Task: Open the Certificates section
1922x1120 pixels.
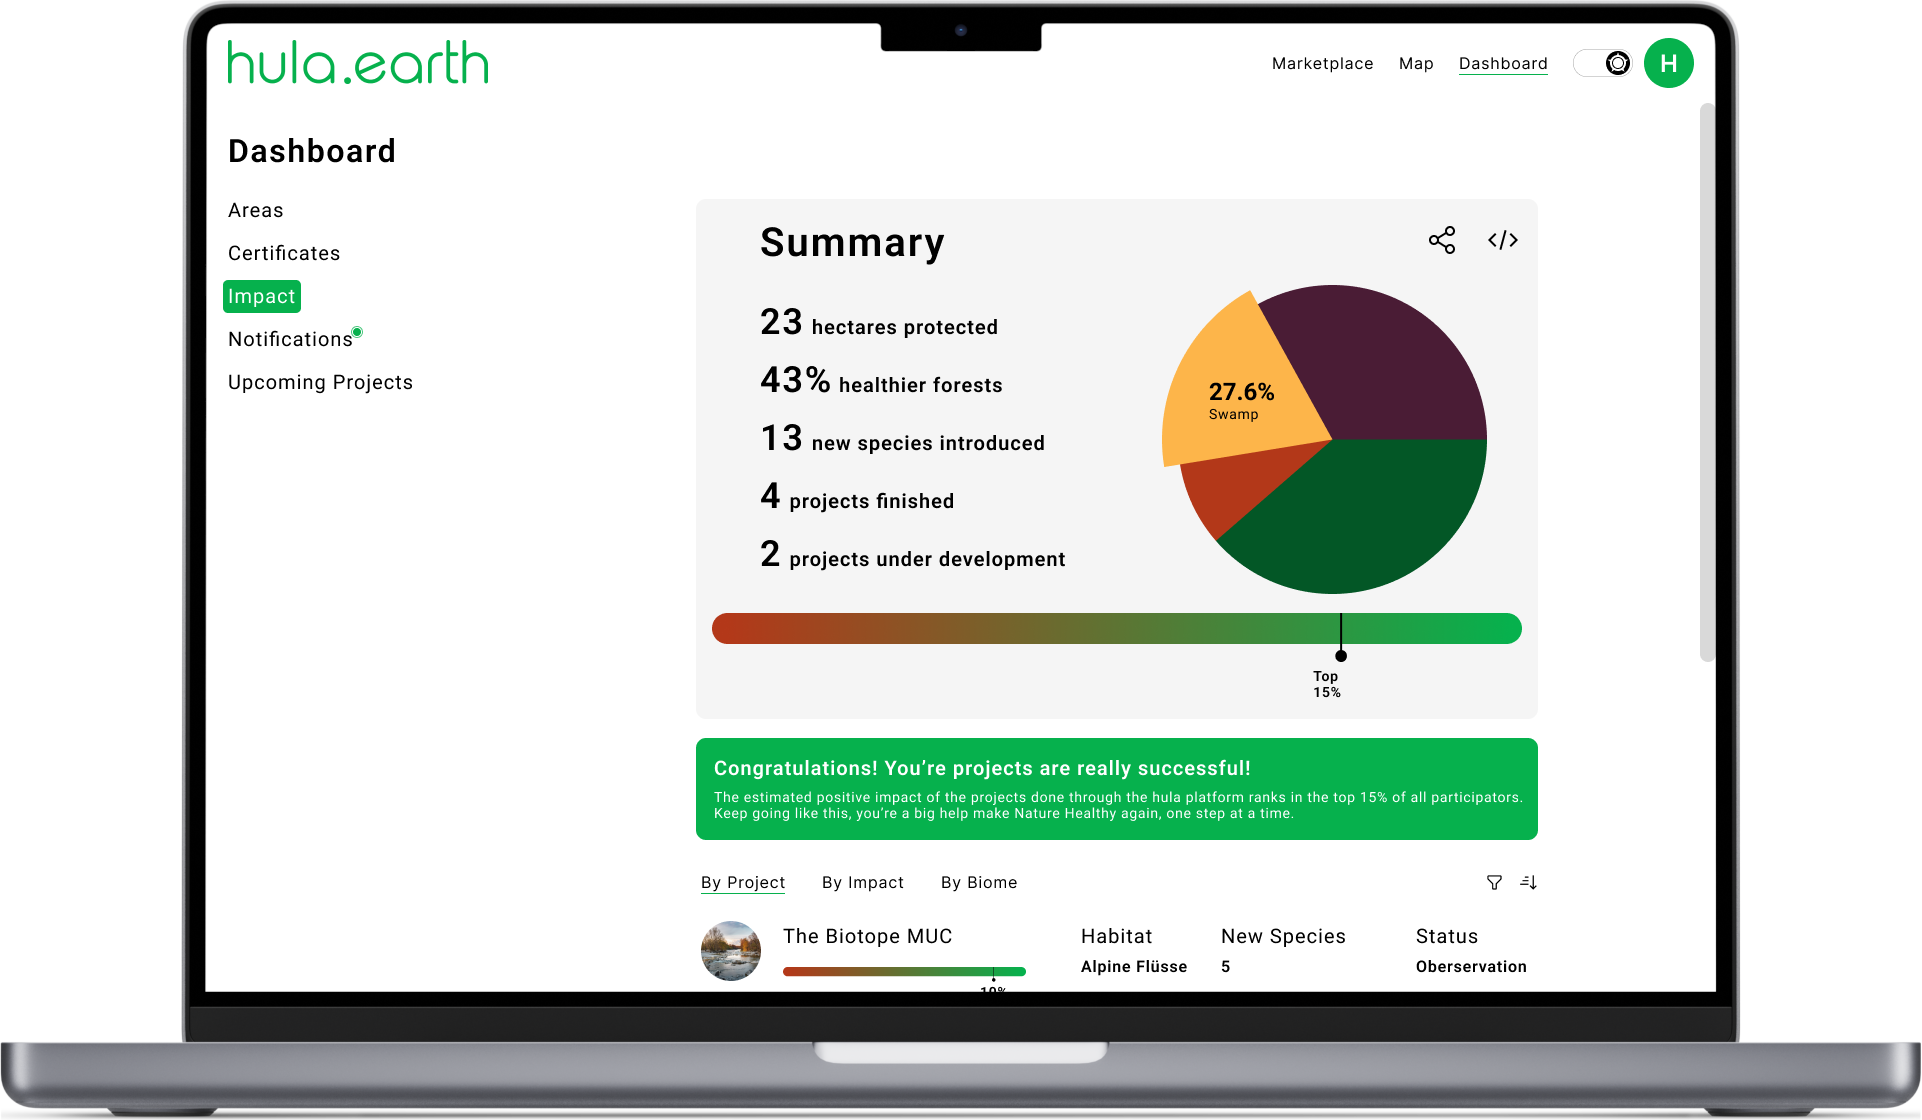Action: 283,253
